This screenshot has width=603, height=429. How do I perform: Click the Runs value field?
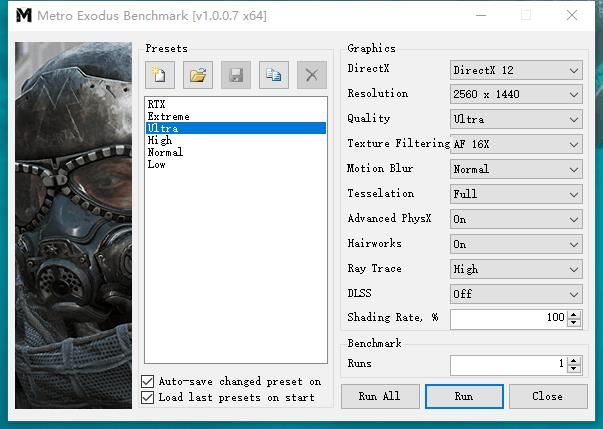point(509,365)
